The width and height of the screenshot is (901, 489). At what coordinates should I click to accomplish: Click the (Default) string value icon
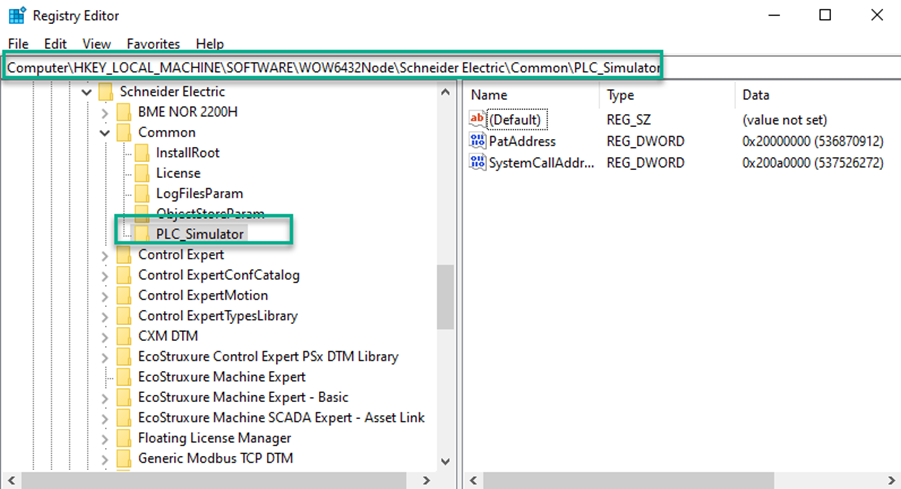pos(478,120)
